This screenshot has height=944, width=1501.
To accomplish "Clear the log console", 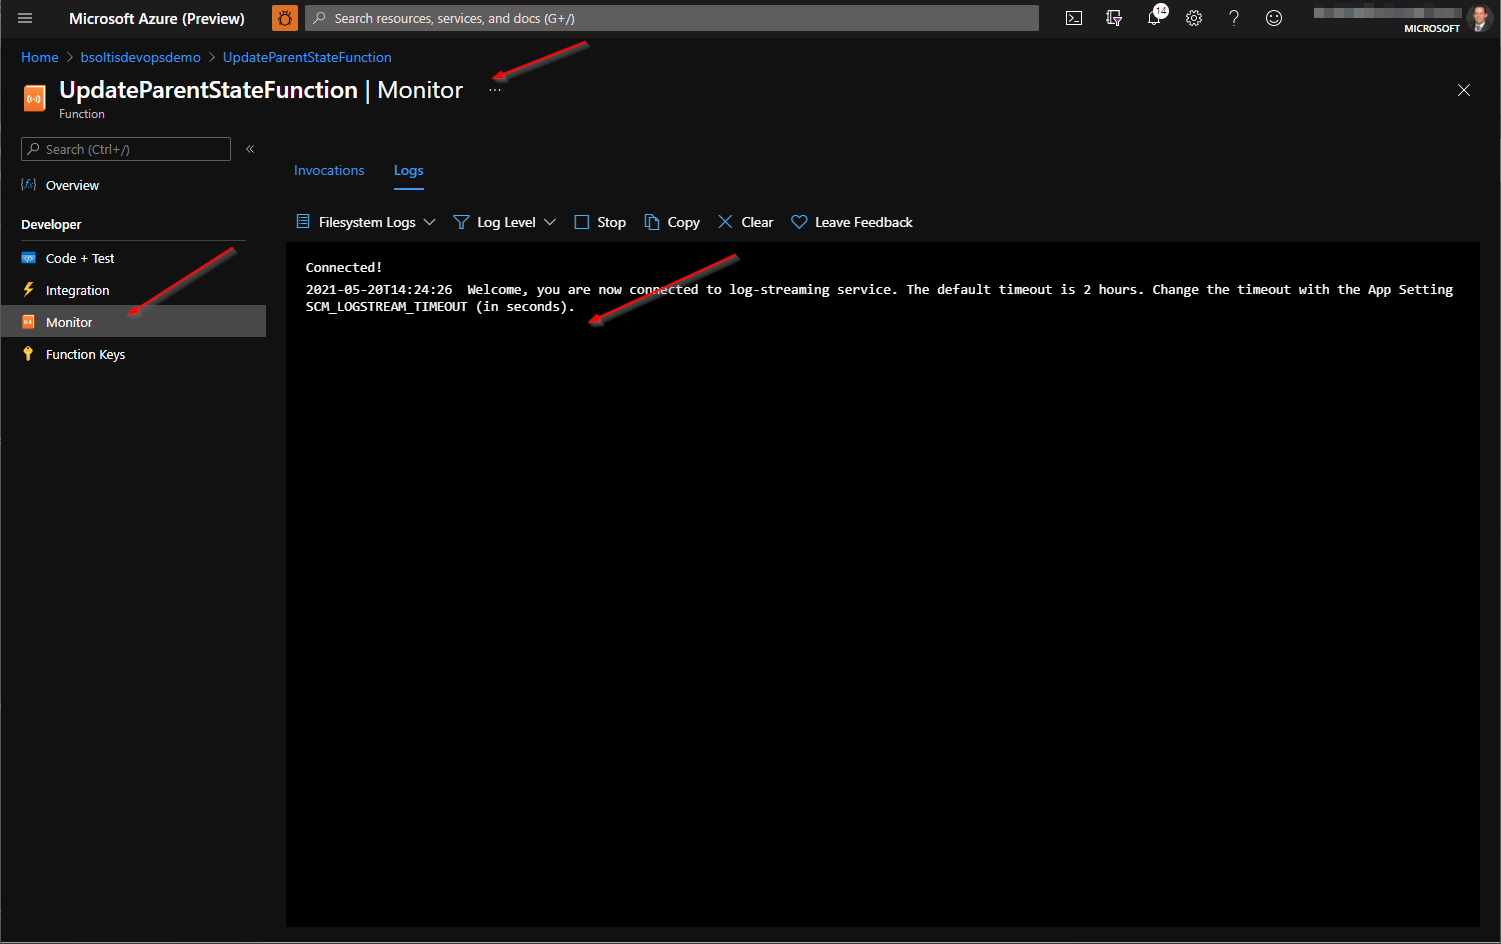I will [746, 222].
